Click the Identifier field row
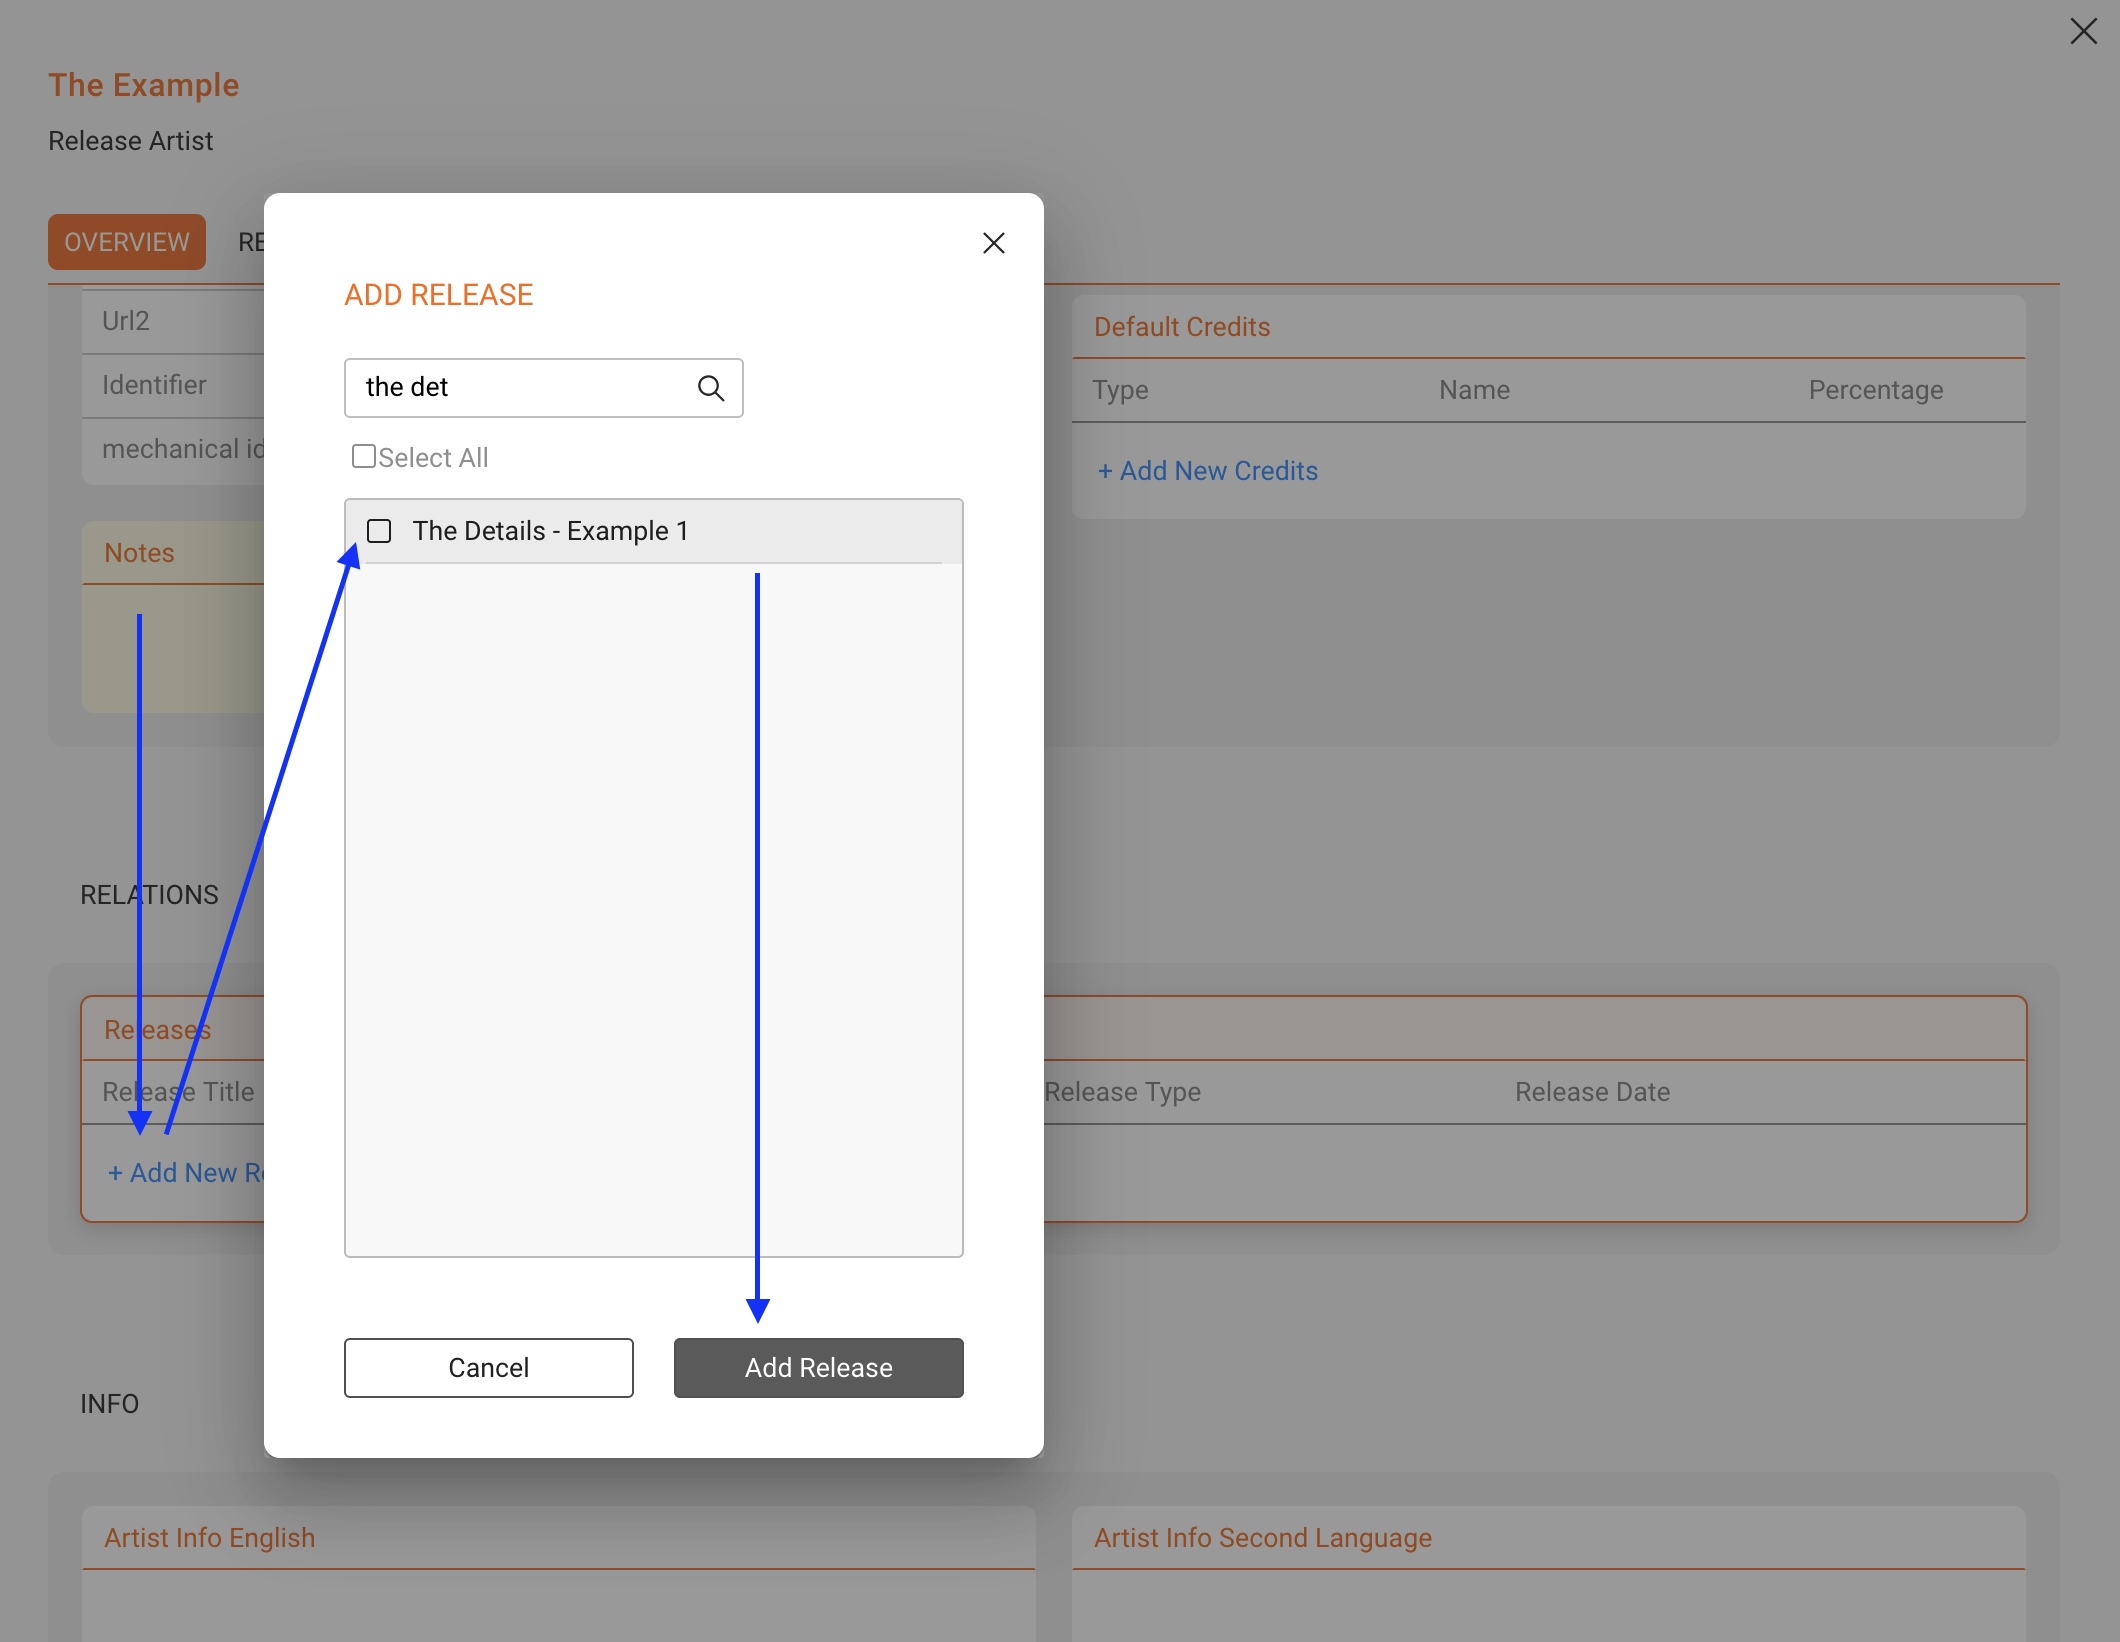The width and height of the screenshot is (2120, 1642). coord(173,385)
